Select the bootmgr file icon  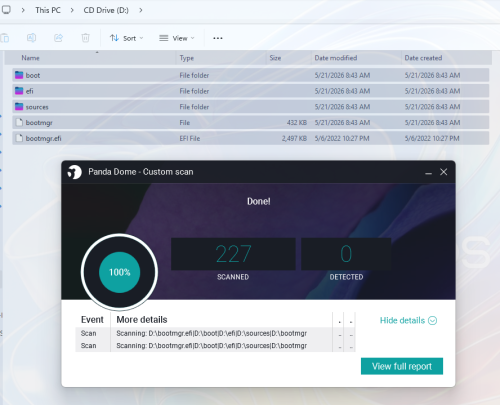point(19,123)
